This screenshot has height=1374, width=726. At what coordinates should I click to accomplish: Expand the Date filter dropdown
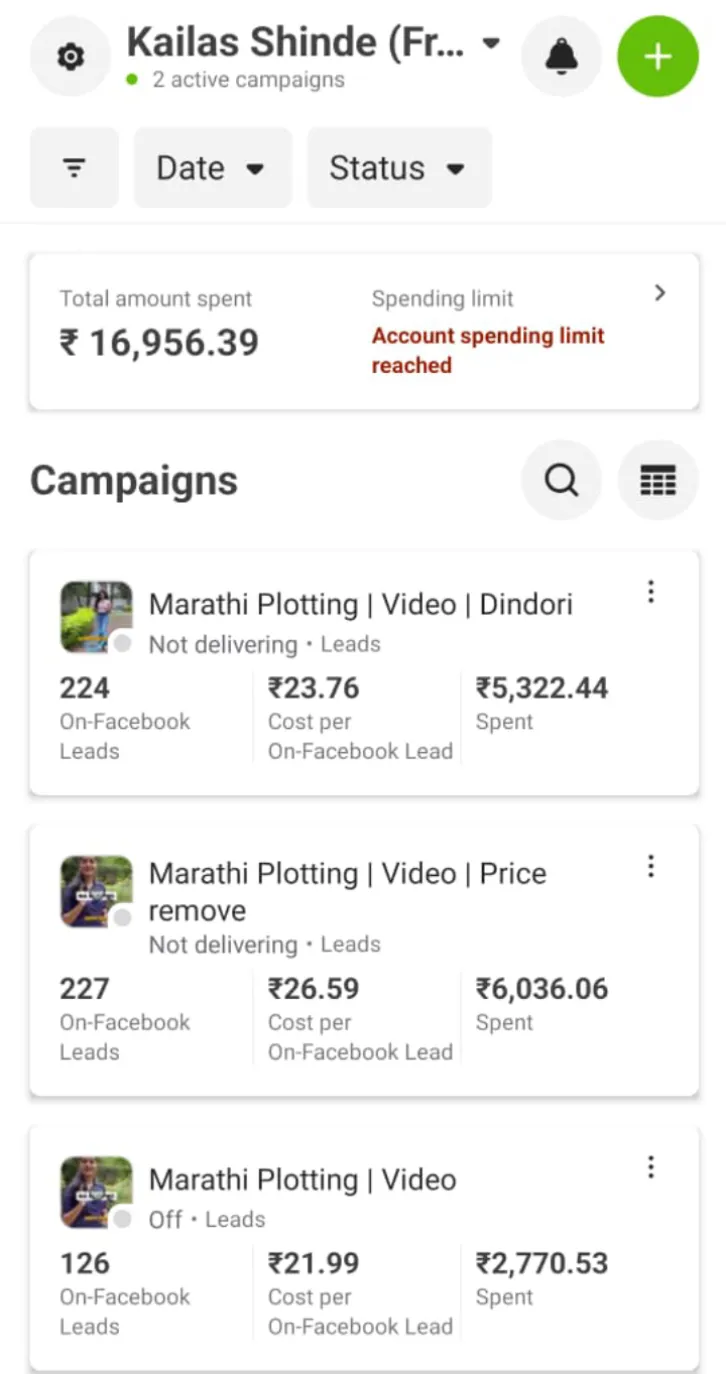(x=212, y=168)
